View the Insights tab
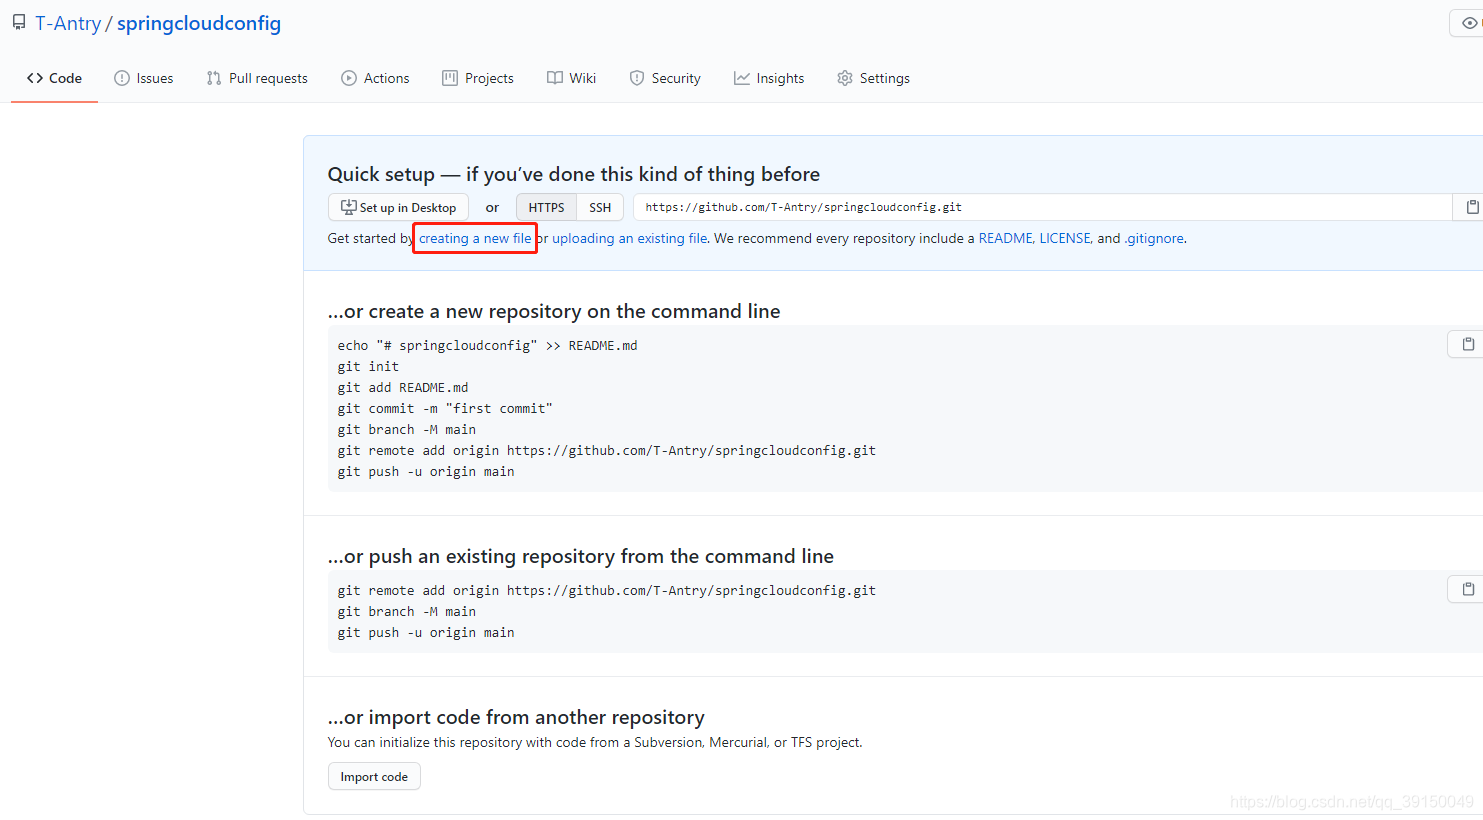The height and width of the screenshot is (820, 1483). (769, 78)
